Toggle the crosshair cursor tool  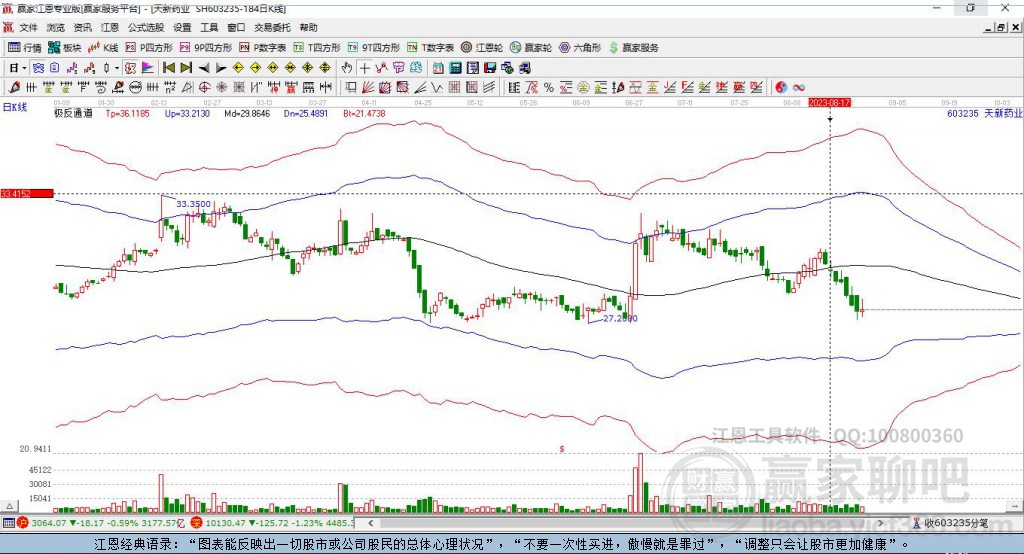coord(364,68)
